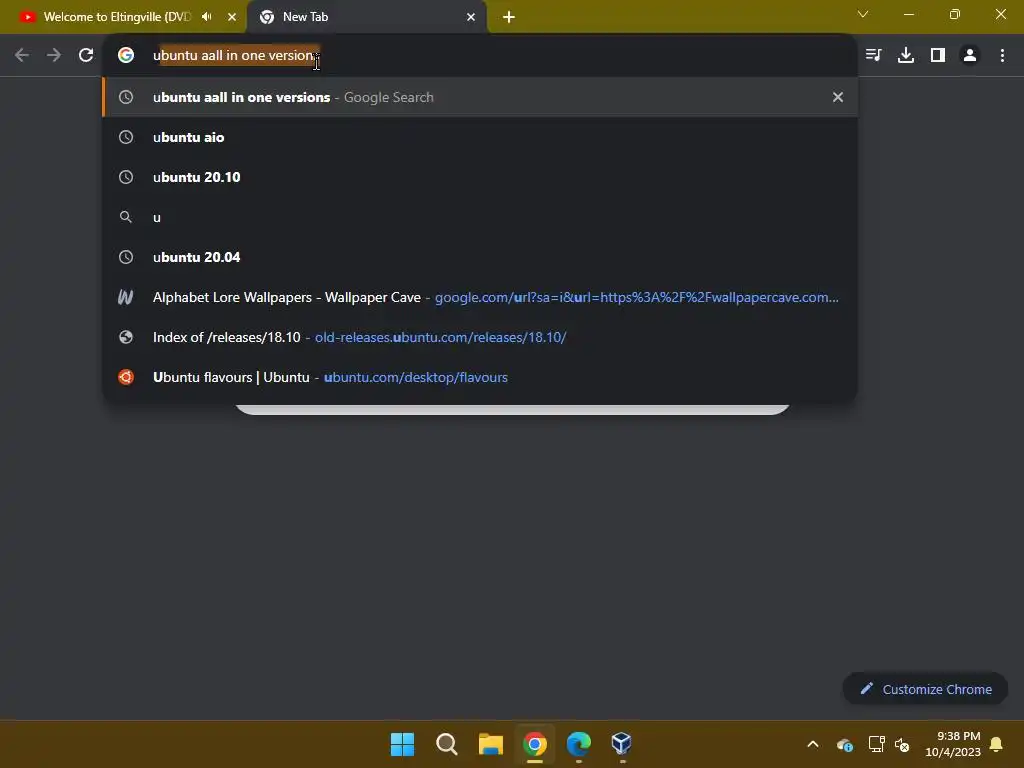Open the tab search dropdown chevron
1024x768 pixels.
point(863,14)
